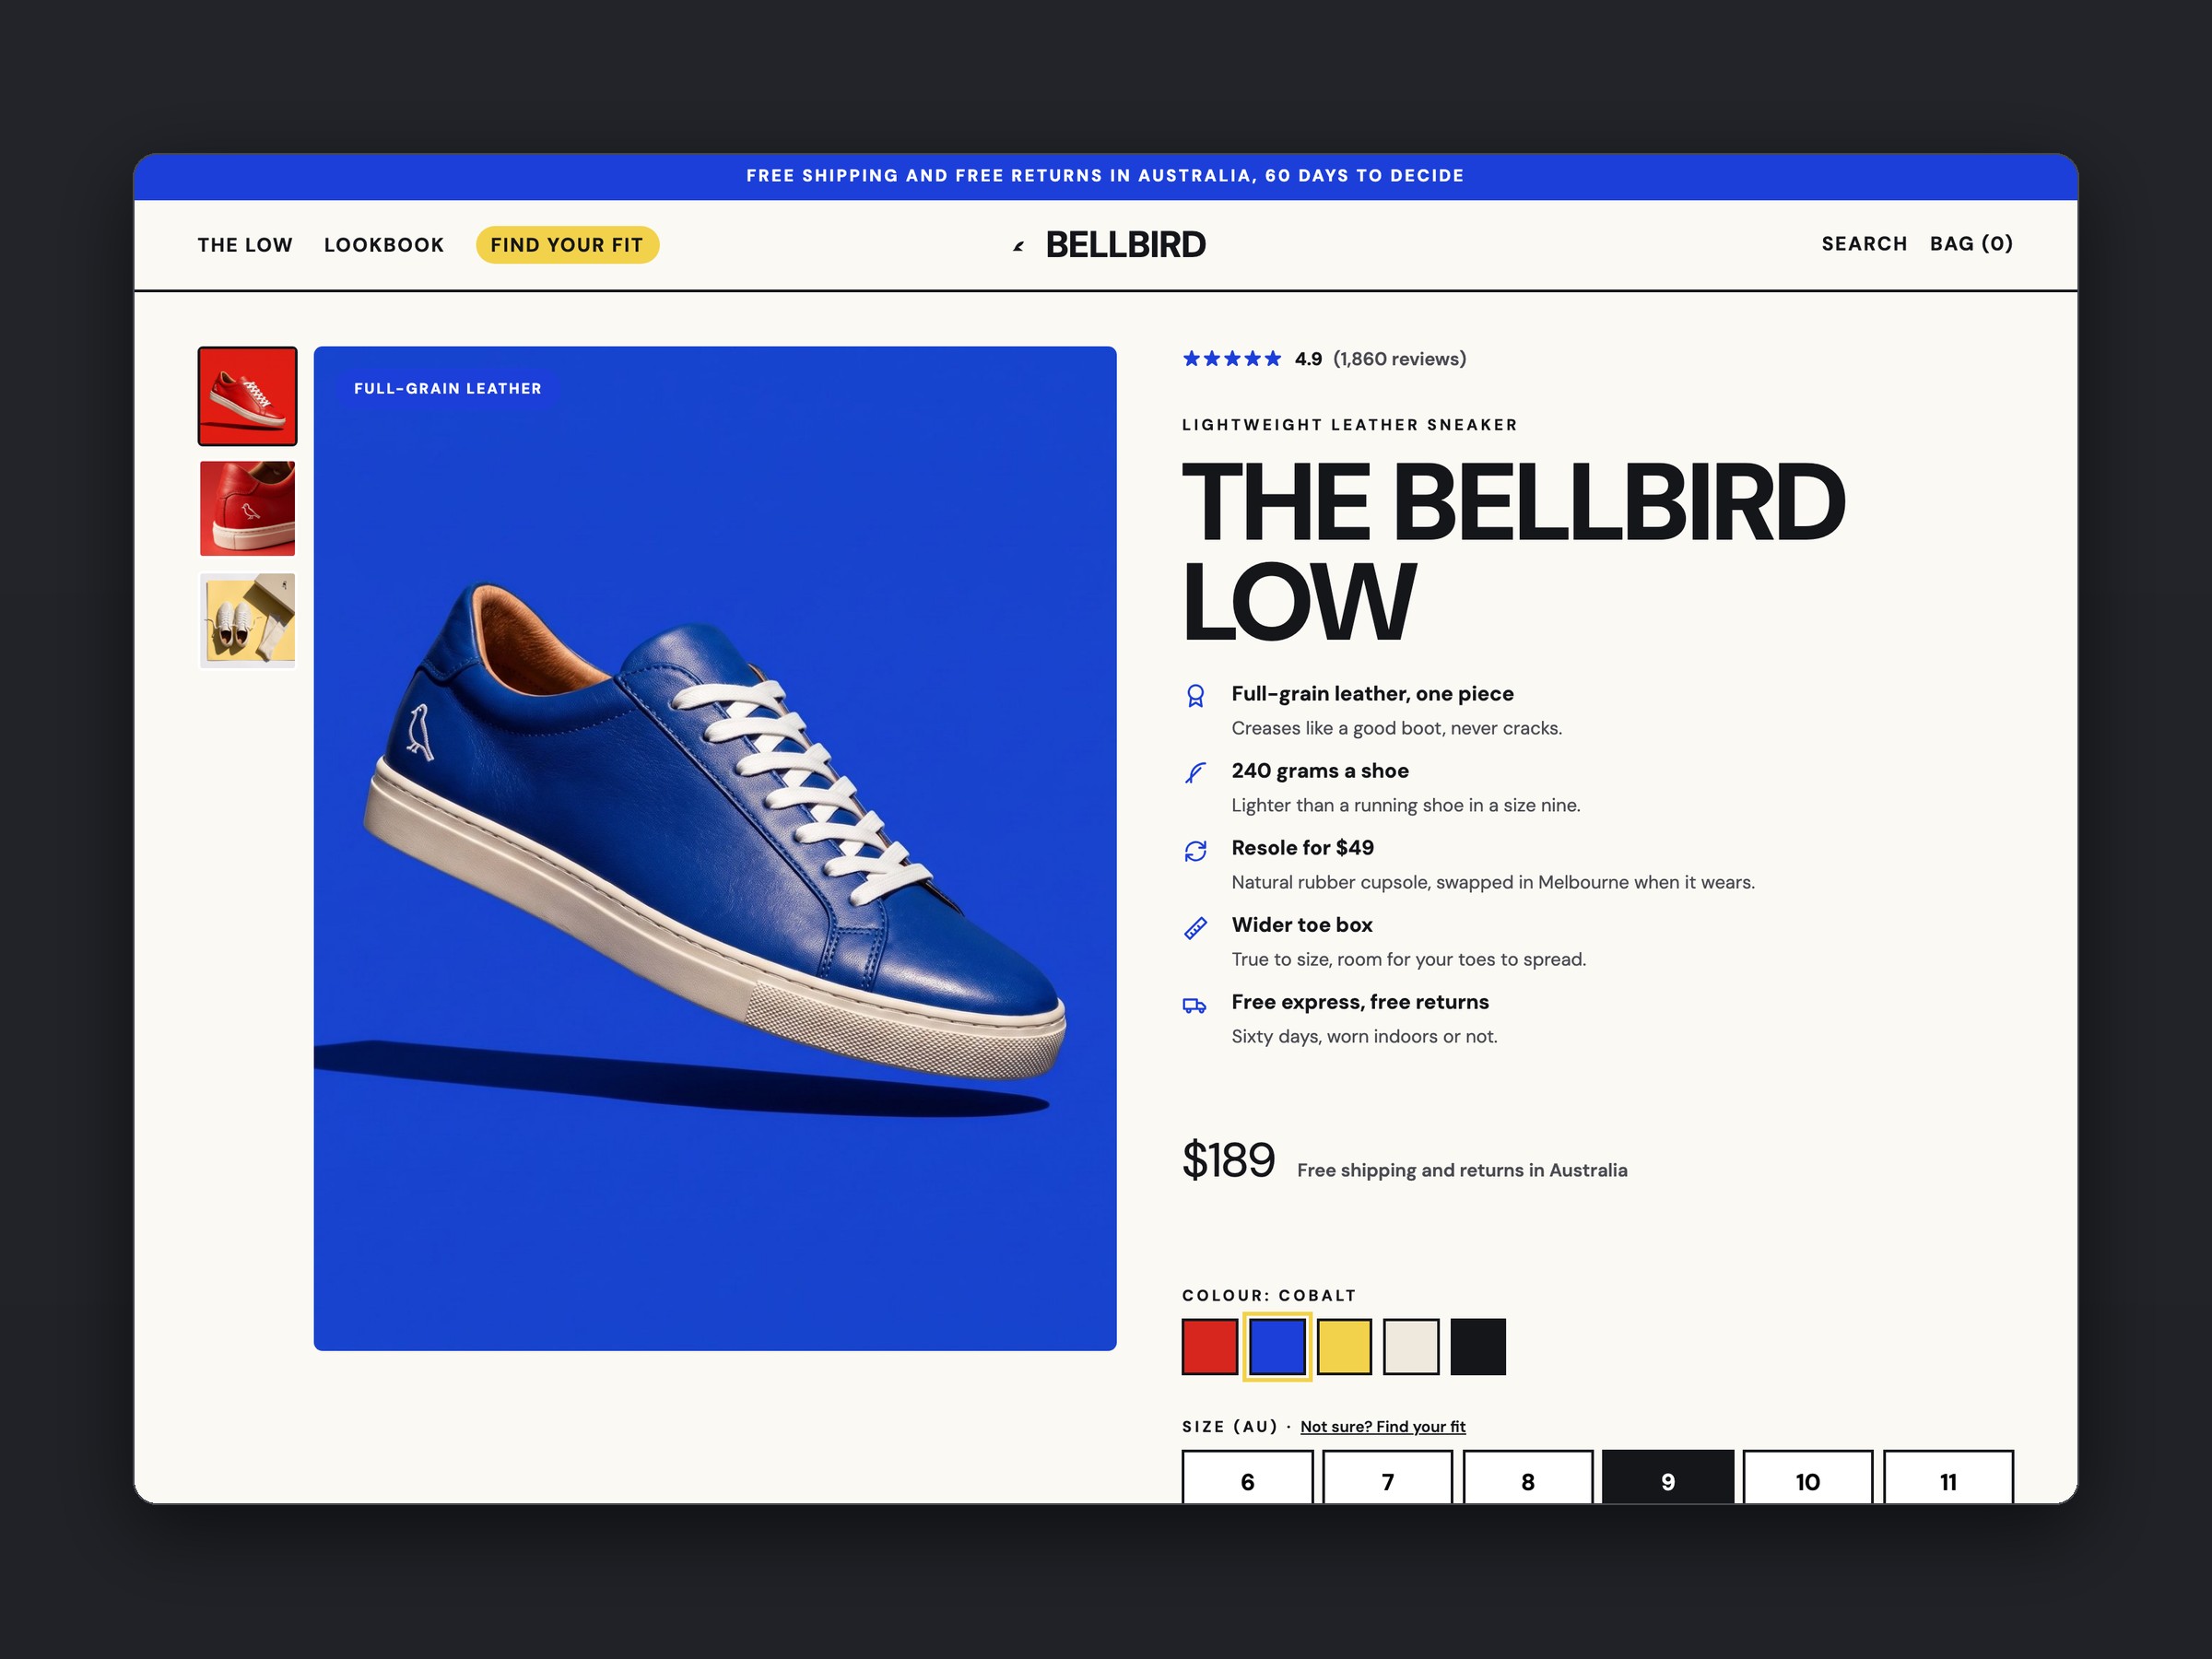
Task: Select size 9
Action: [x=1668, y=1477]
